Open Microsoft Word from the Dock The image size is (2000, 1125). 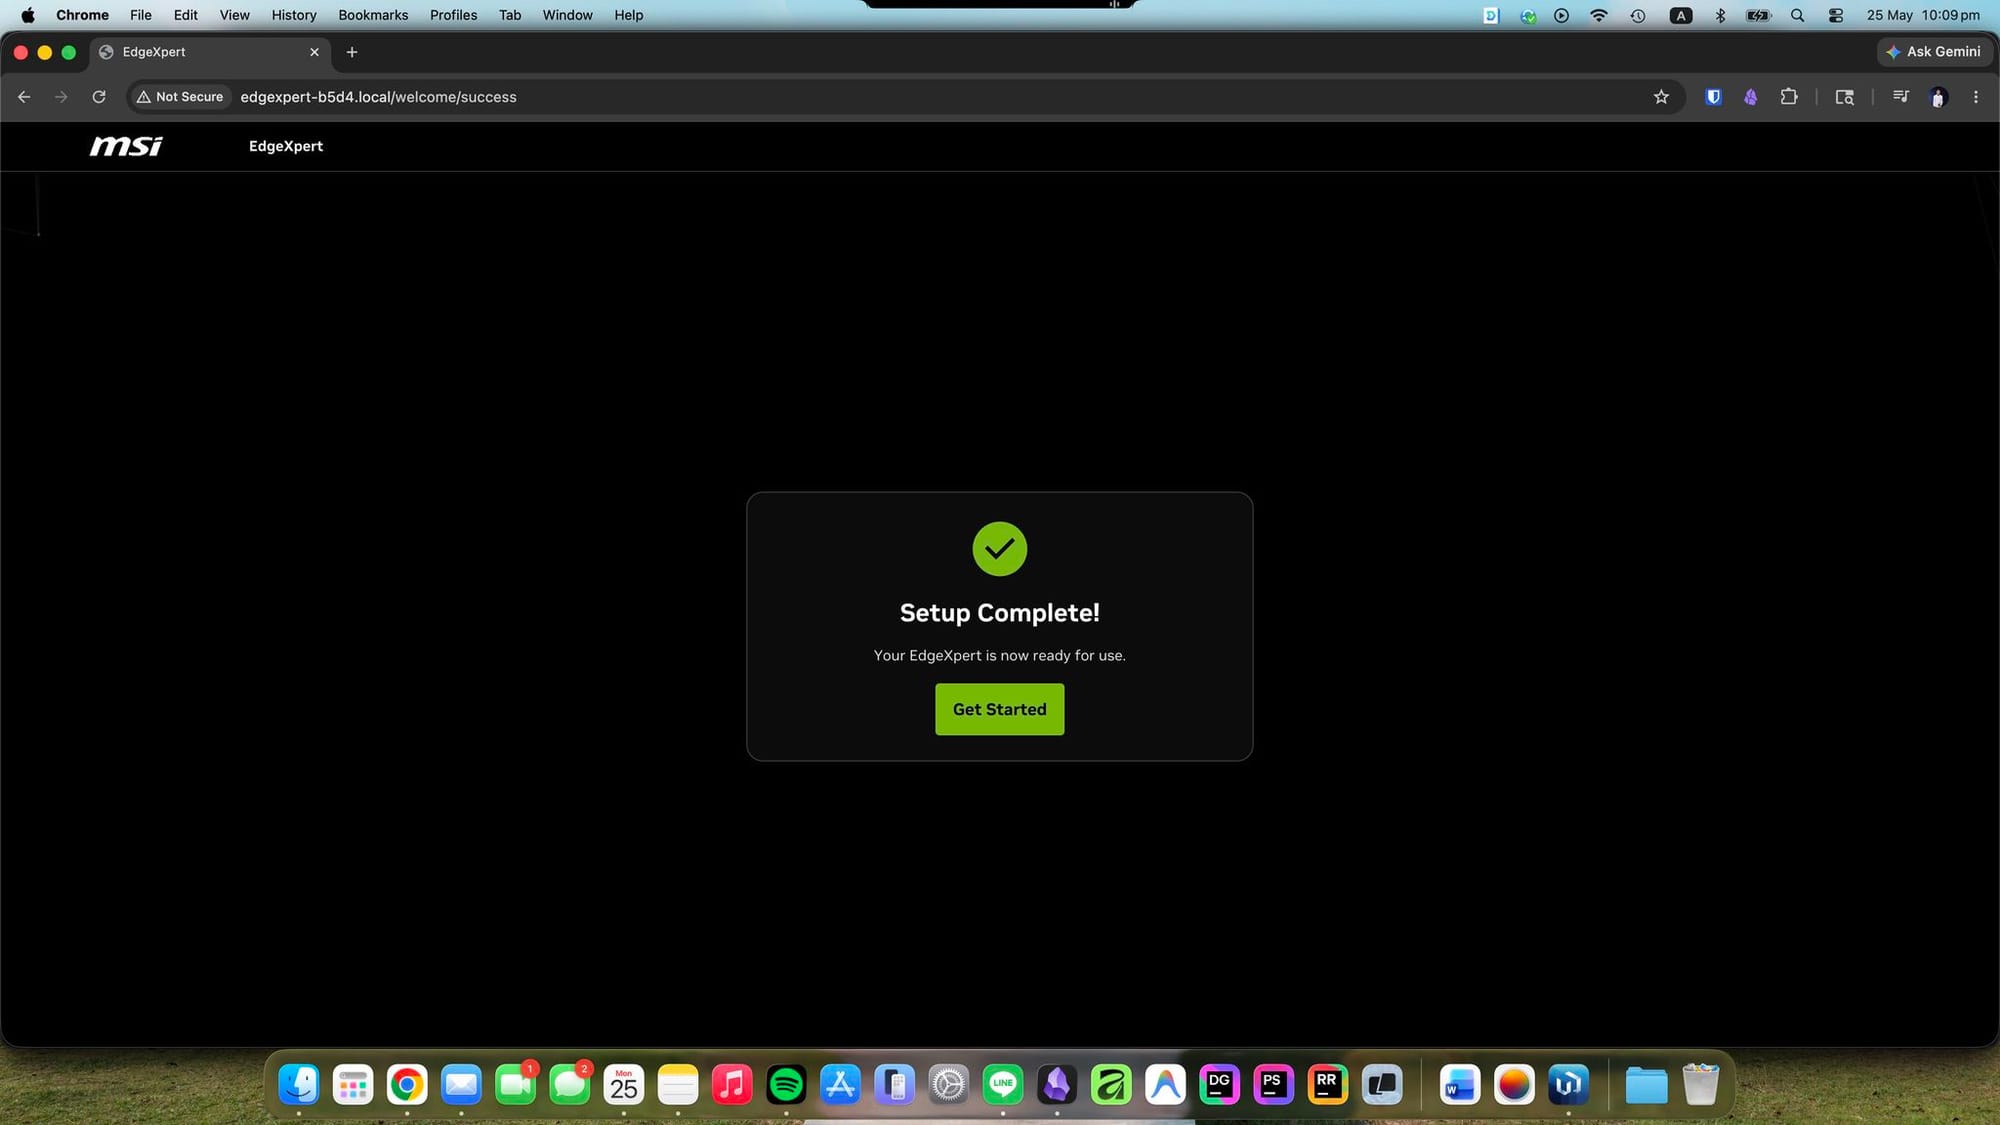tap(1460, 1084)
